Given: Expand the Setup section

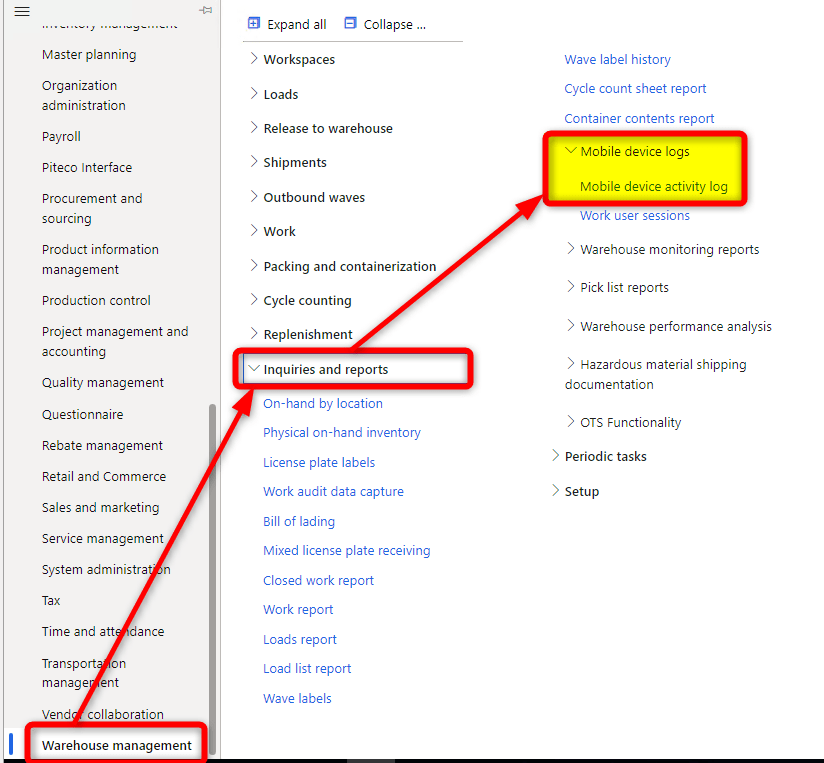Looking at the screenshot, I should 556,491.
